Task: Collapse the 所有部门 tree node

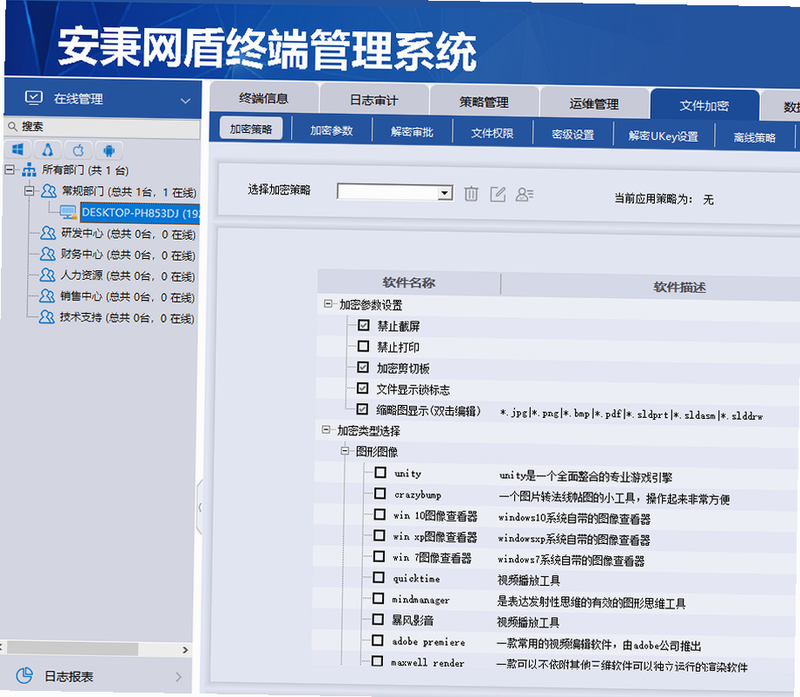Action: tap(9, 169)
